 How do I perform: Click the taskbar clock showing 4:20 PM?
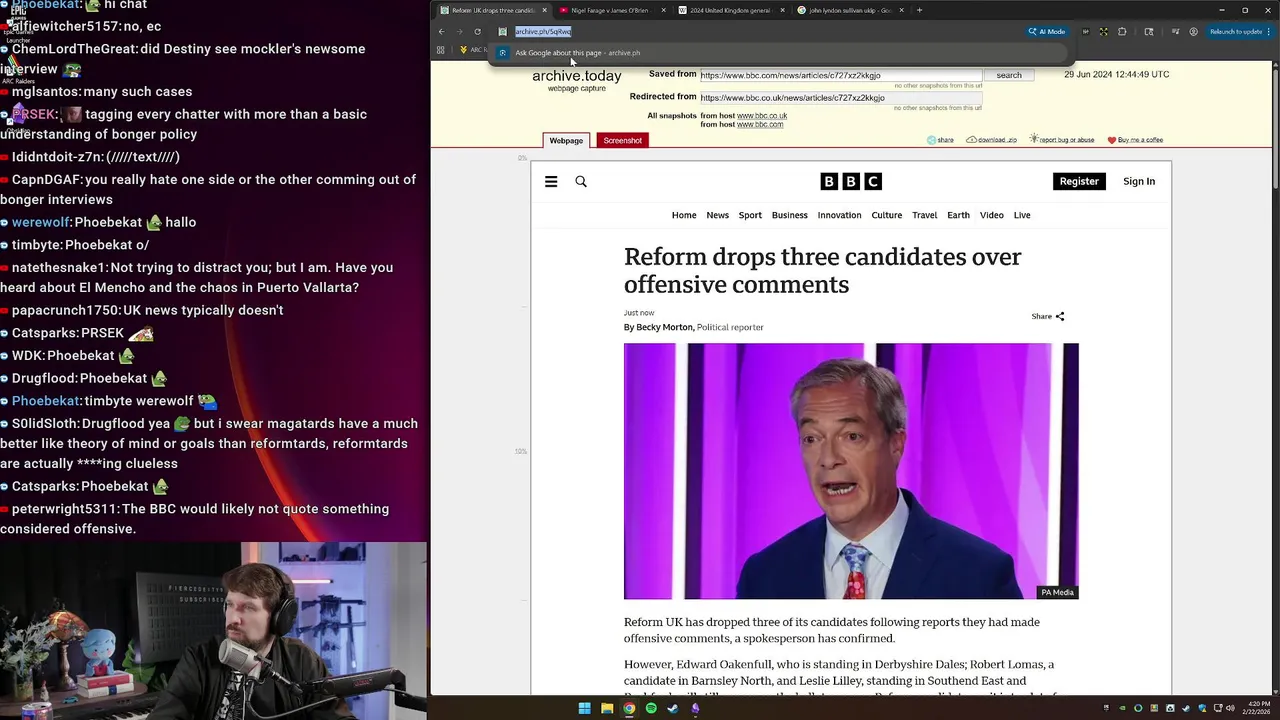point(1258,708)
